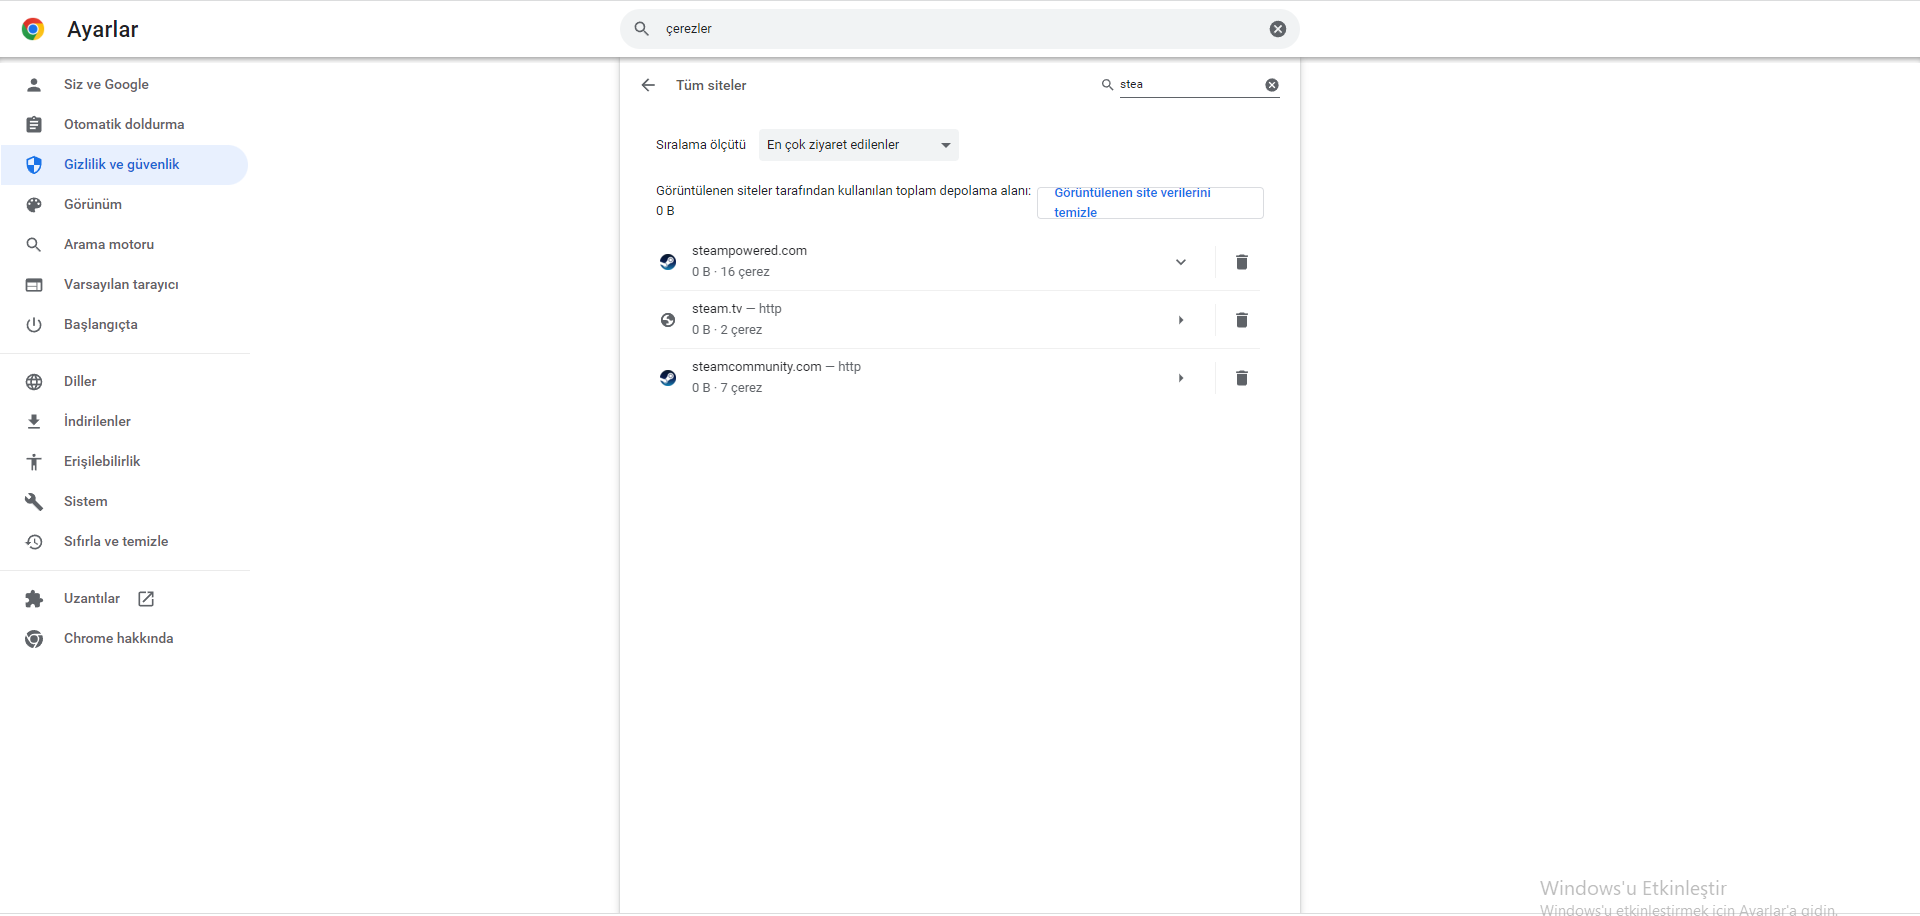Clear the site filter containing stea
Screen dimensions: 1920x916
(1272, 85)
